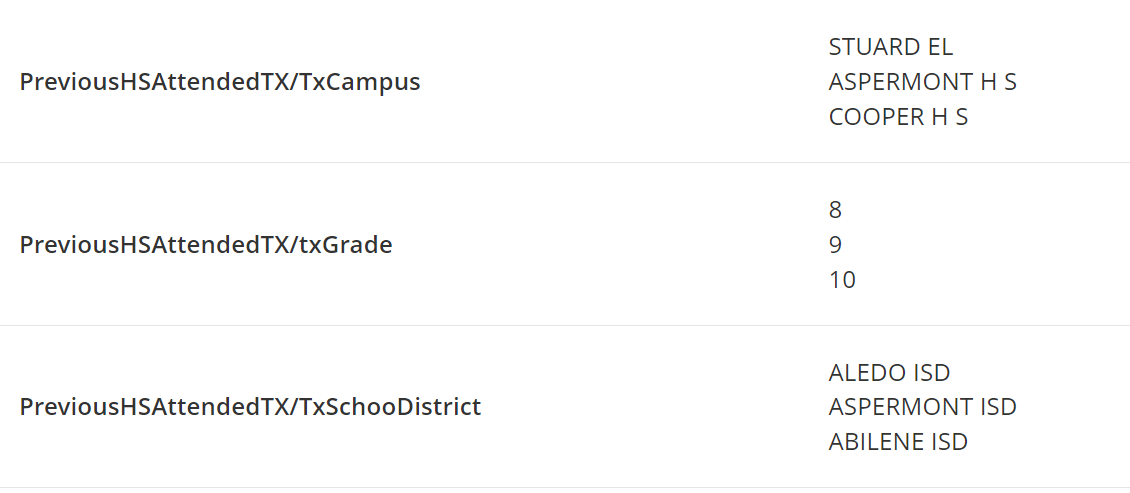The image size is (1130, 493).
Task: Select the ALEDO ISD district value
Action: tap(889, 373)
